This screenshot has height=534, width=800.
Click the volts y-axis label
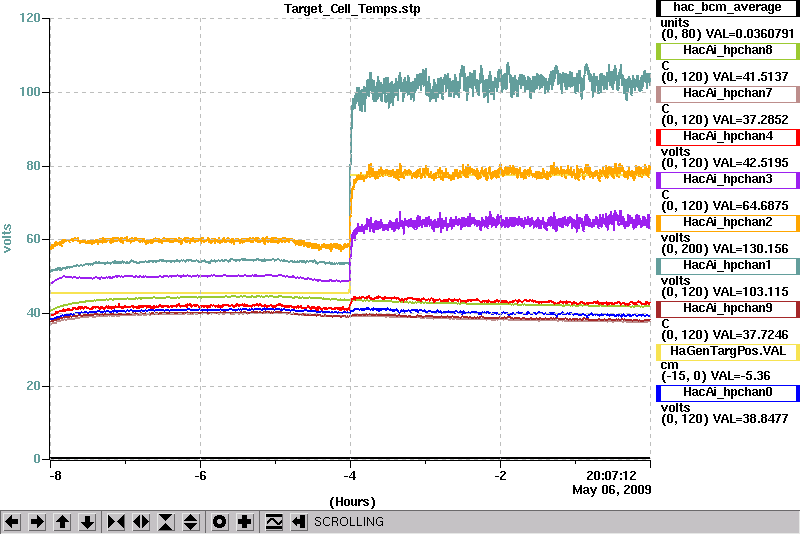point(7,238)
